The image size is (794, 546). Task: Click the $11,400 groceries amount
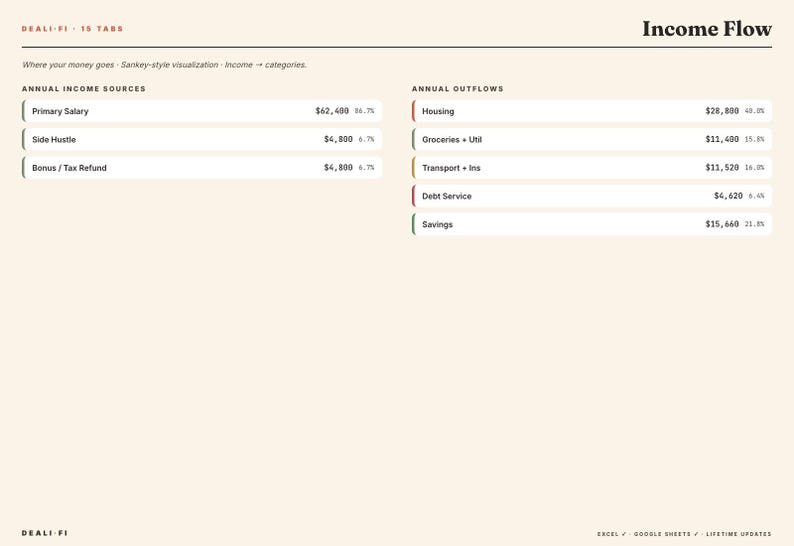(x=722, y=139)
